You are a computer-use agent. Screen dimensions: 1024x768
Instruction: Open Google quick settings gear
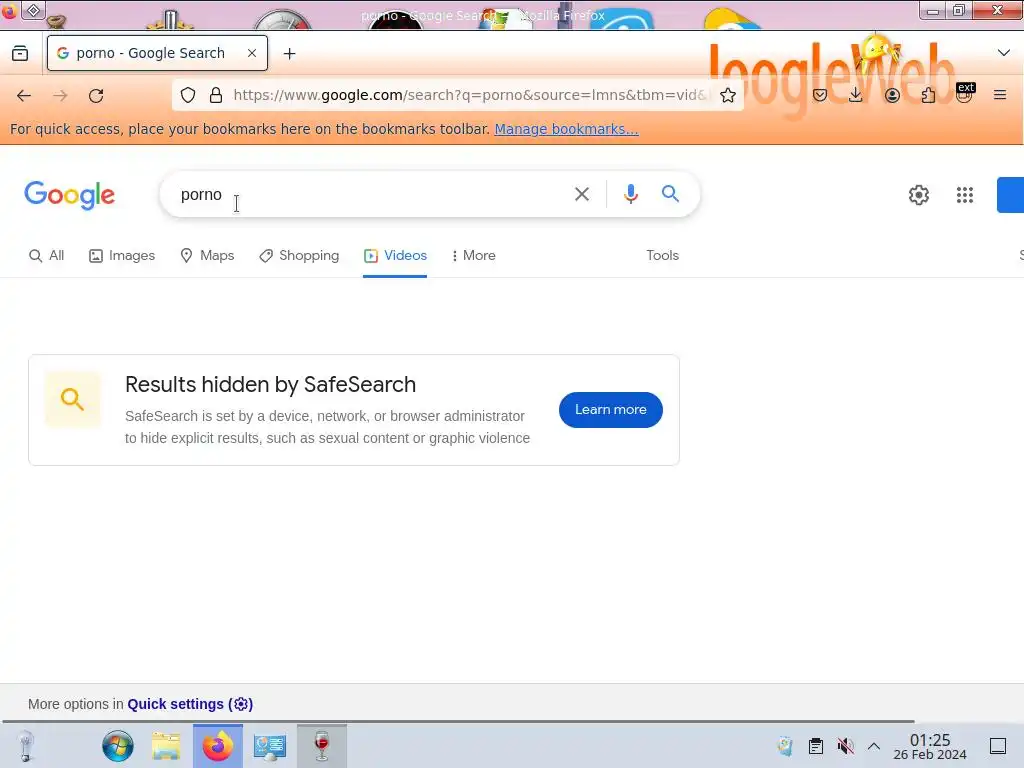919,195
